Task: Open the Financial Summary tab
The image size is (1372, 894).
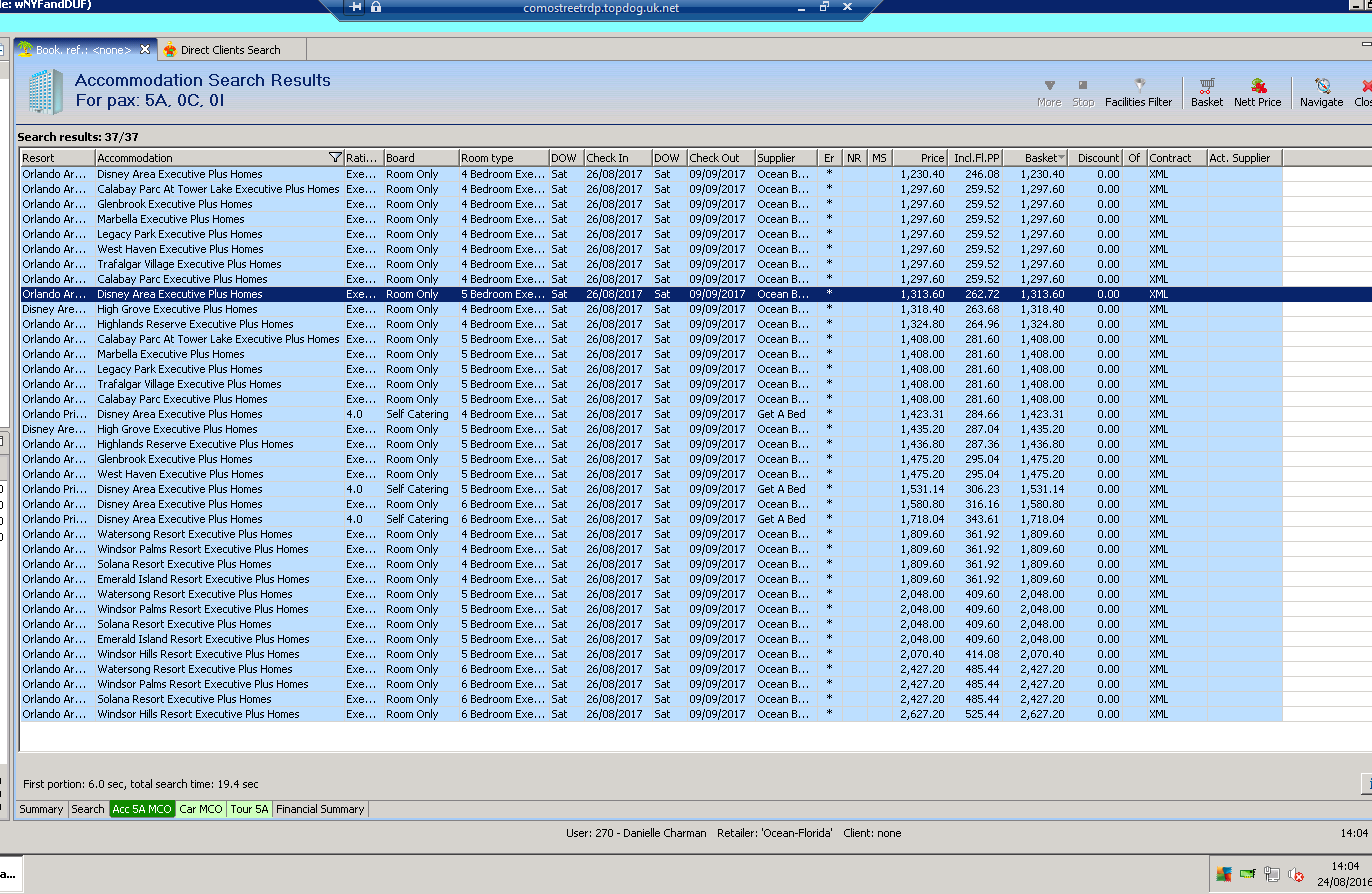Action: [x=320, y=809]
